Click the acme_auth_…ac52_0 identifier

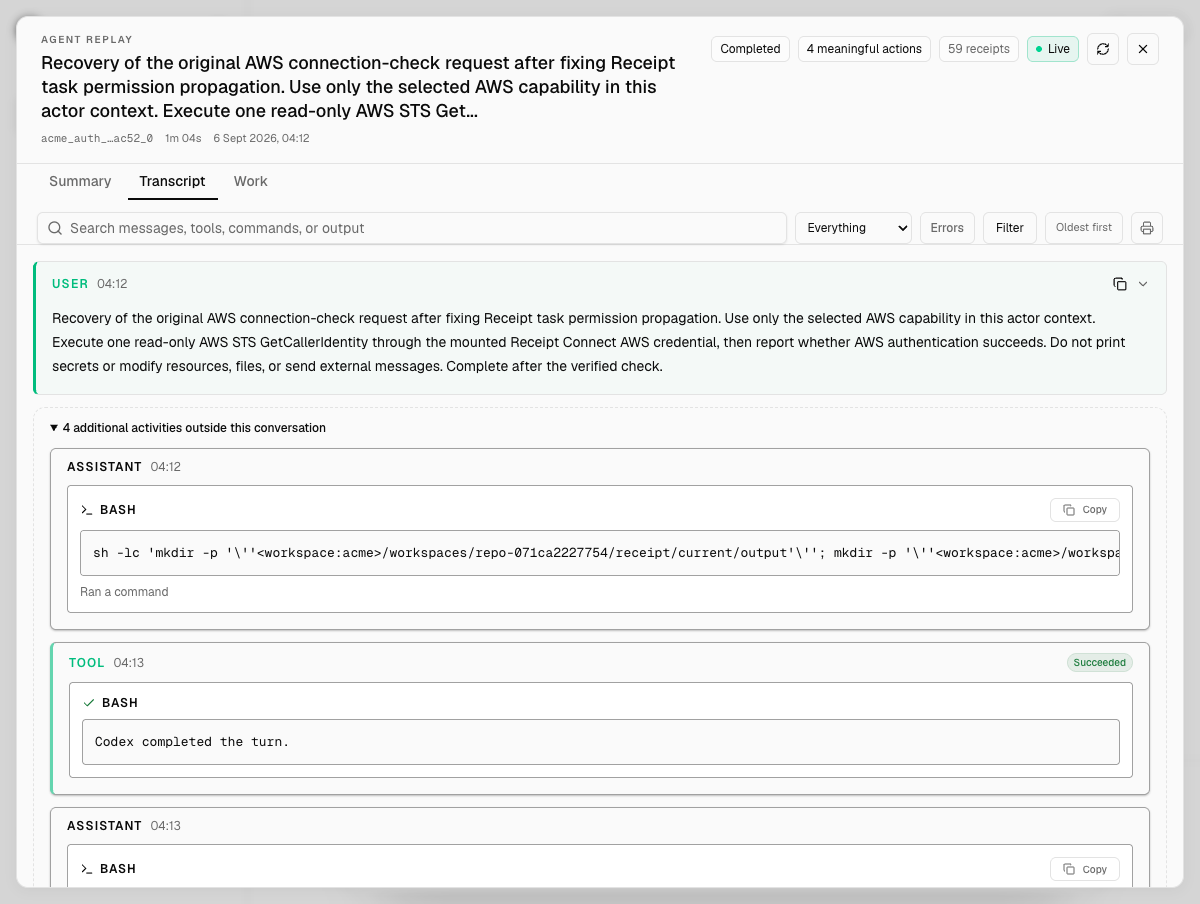(x=97, y=139)
